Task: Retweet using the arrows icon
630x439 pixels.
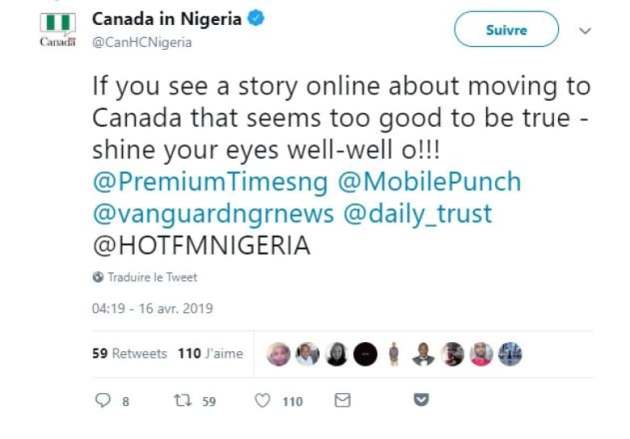Action: tap(183, 400)
